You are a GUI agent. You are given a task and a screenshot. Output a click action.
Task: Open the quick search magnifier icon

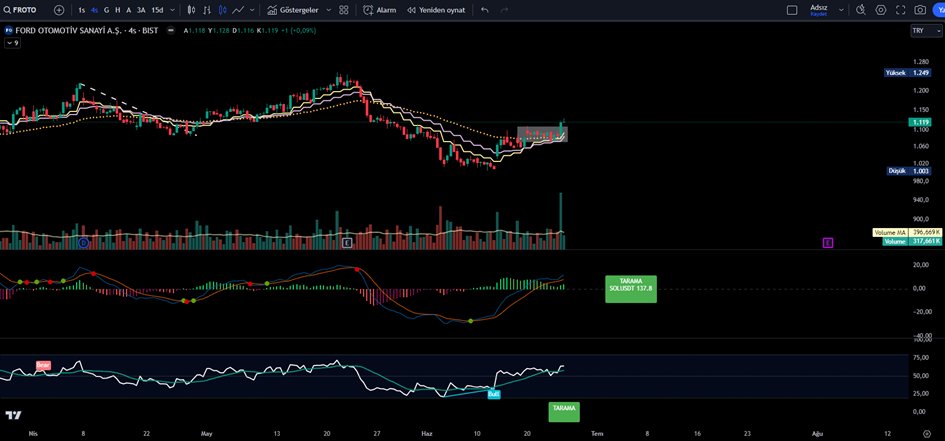861,10
